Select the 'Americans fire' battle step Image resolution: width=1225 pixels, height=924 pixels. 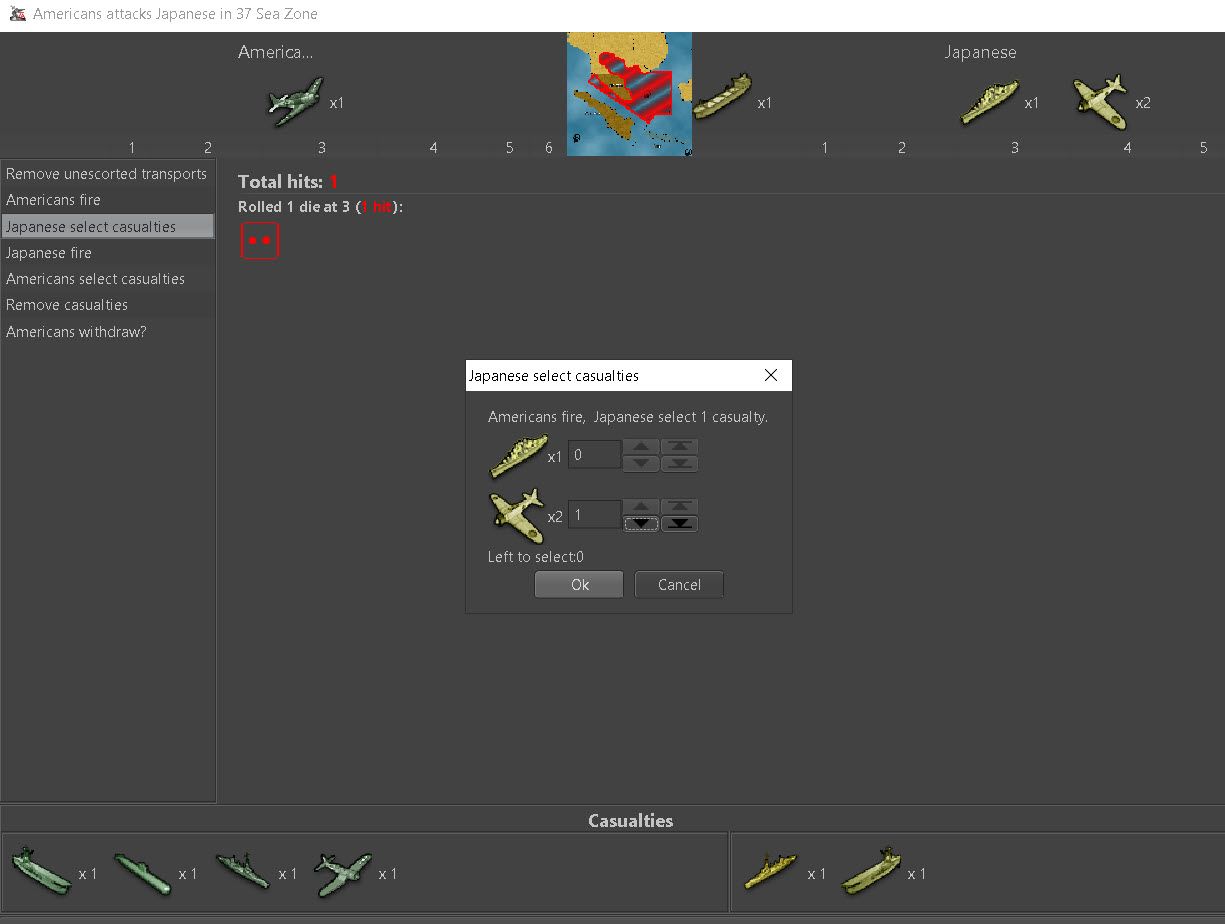(54, 200)
